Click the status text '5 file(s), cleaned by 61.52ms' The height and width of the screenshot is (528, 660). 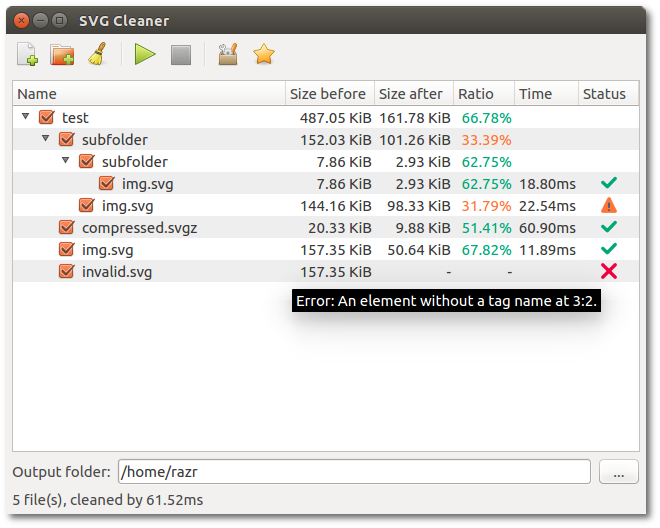click(x=108, y=500)
